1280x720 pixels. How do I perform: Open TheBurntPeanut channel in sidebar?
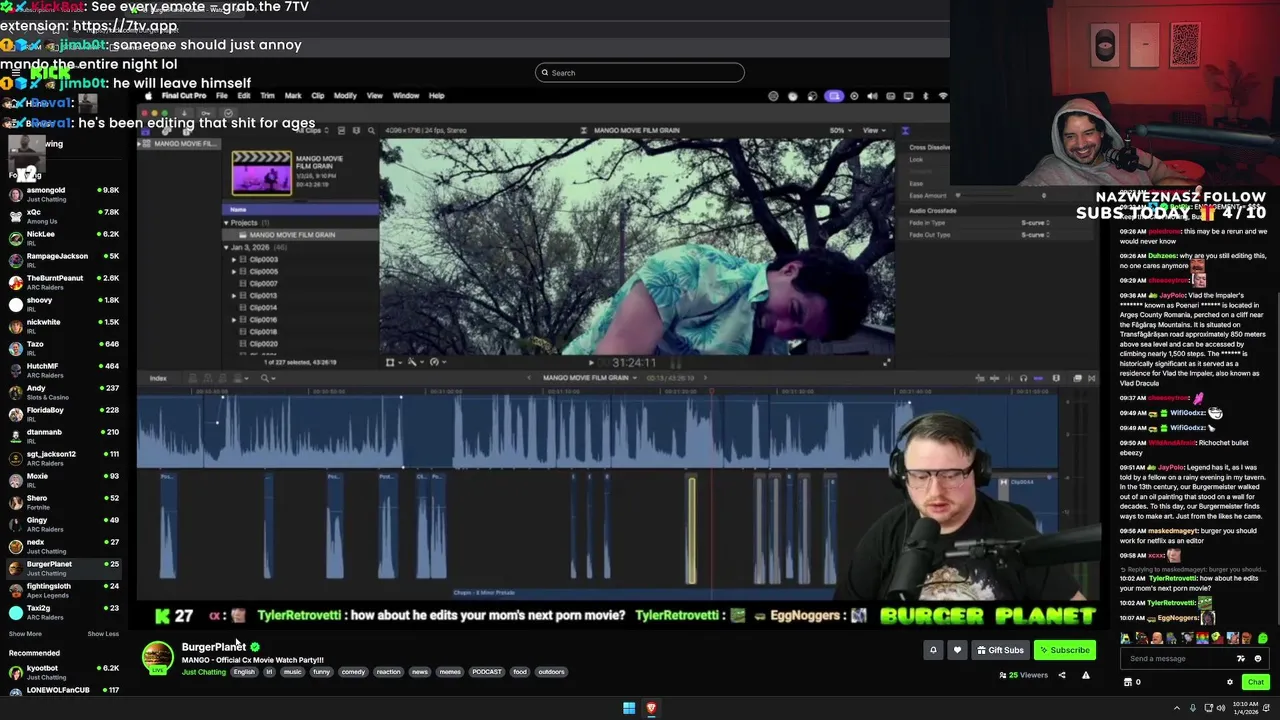tap(64, 282)
